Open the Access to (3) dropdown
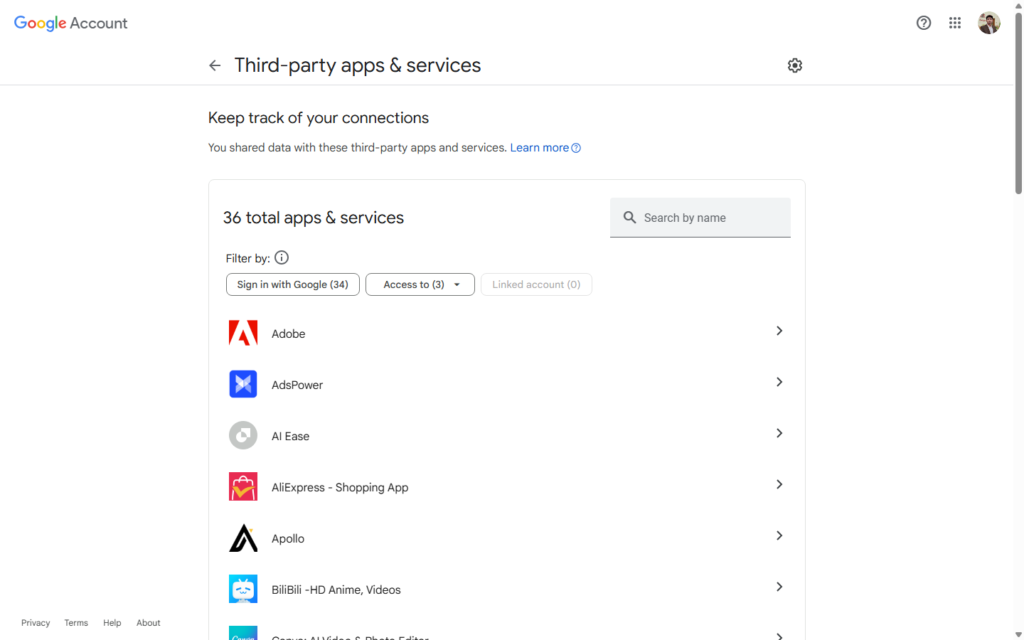 pos(420,285)
